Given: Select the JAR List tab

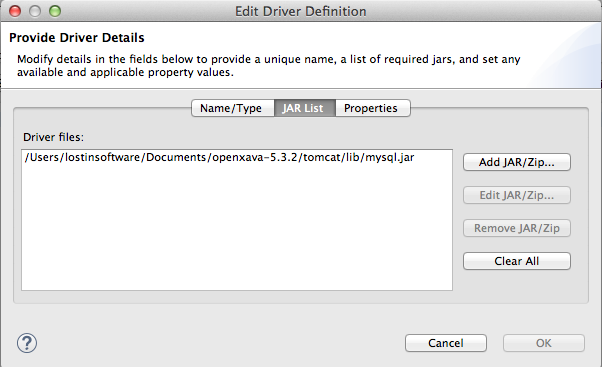Looking at the screenshot, I should [x=304, y=108].
